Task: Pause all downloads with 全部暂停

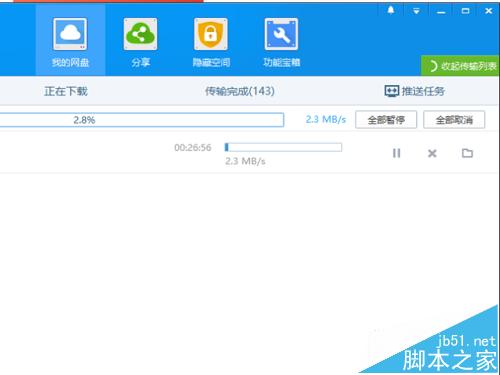Action: coord(386,120)
